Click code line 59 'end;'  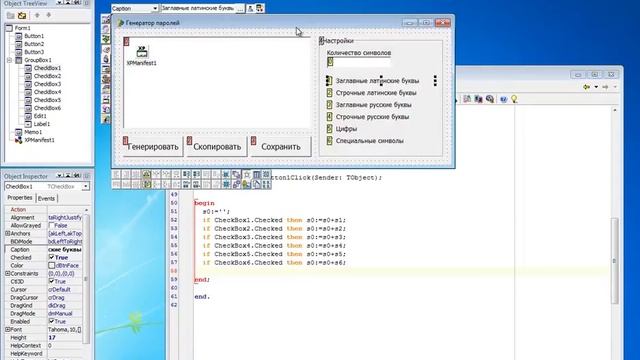[202, 280]
